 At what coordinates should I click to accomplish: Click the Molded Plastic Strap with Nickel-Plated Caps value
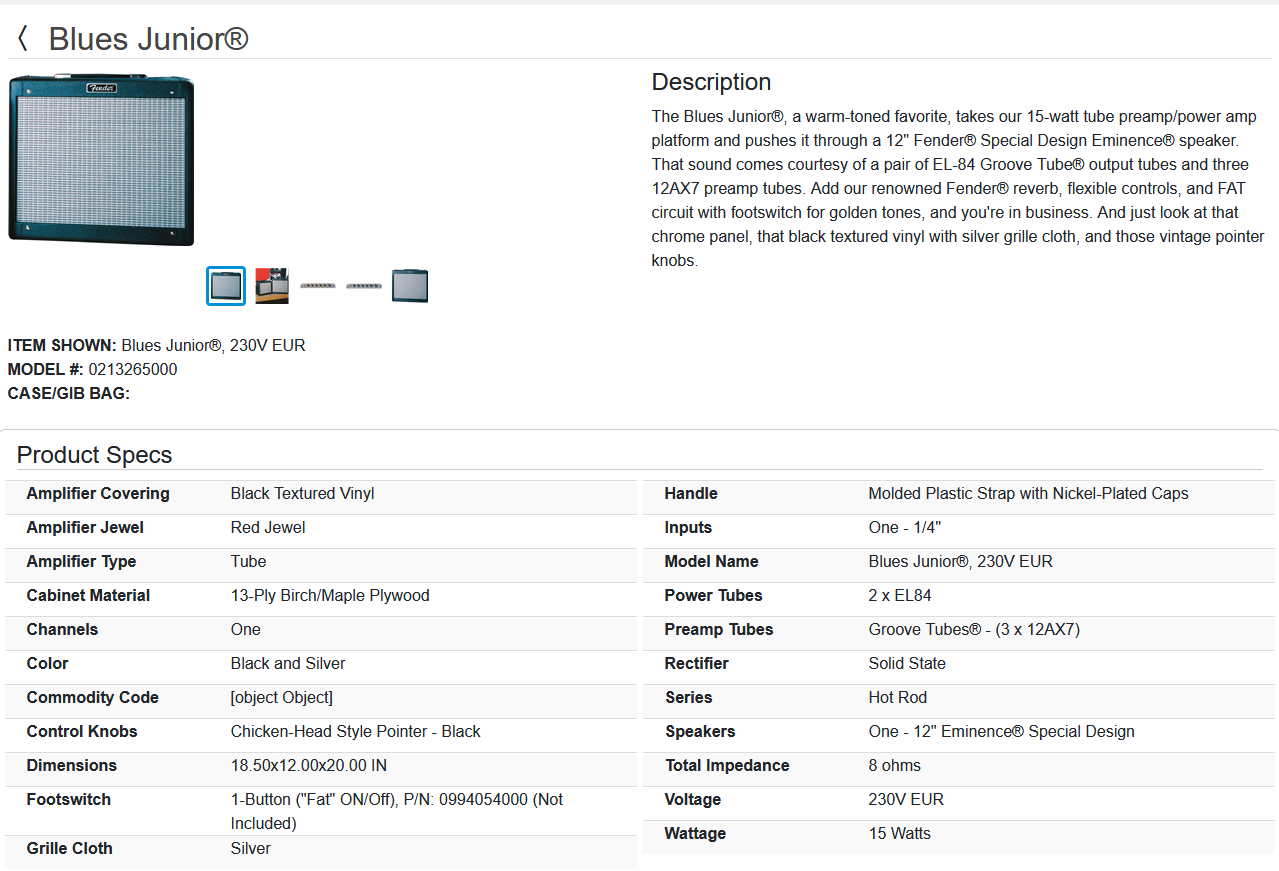click(1029, 493)
